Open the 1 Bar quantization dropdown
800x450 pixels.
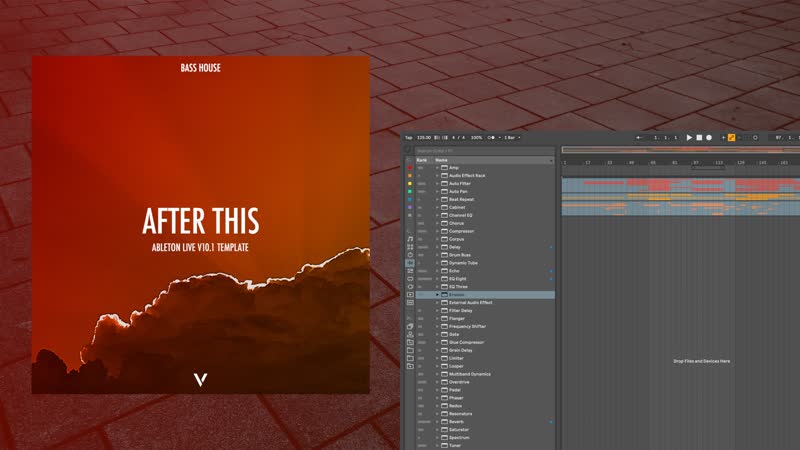[512, 137]
